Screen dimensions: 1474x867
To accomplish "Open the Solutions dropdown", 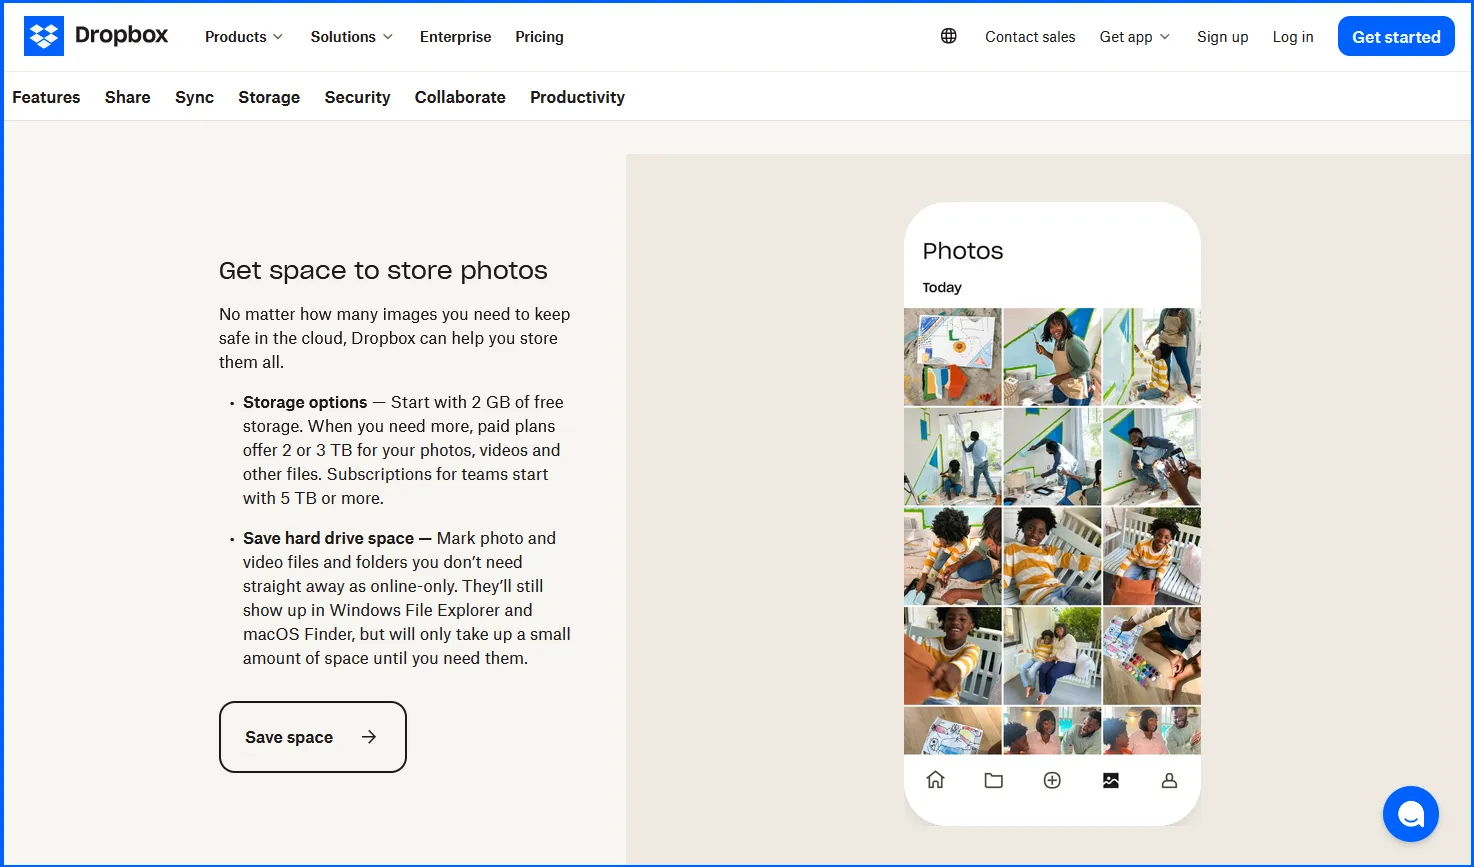I will (351, 36).
